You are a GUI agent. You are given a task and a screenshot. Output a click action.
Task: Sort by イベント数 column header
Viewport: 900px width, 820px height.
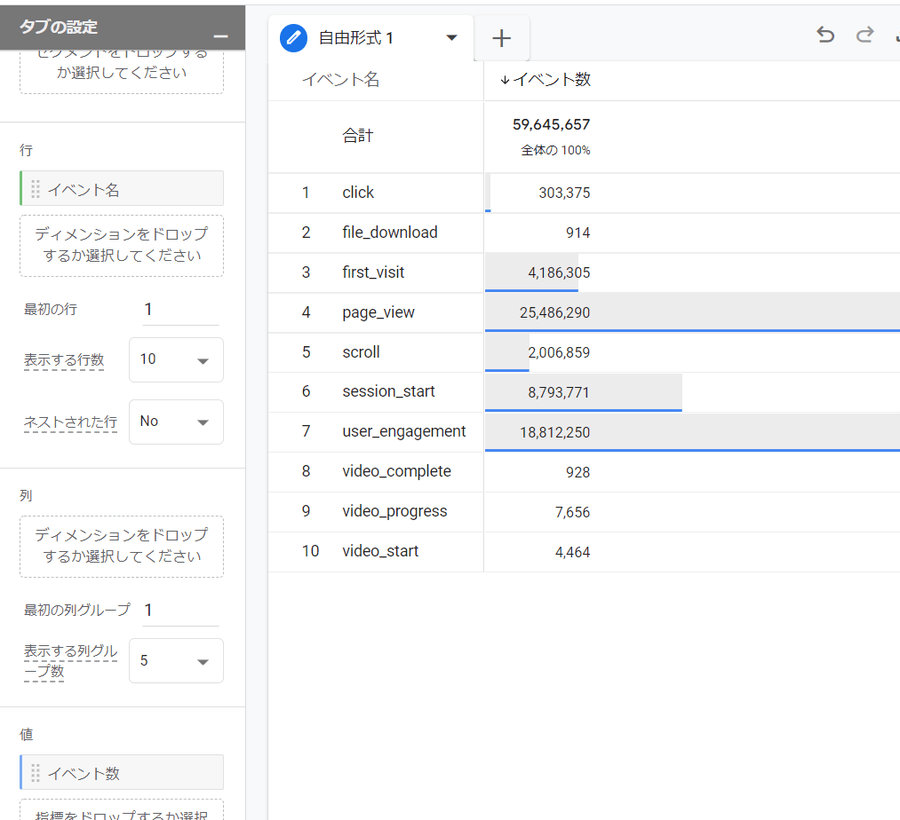(545, 79)
